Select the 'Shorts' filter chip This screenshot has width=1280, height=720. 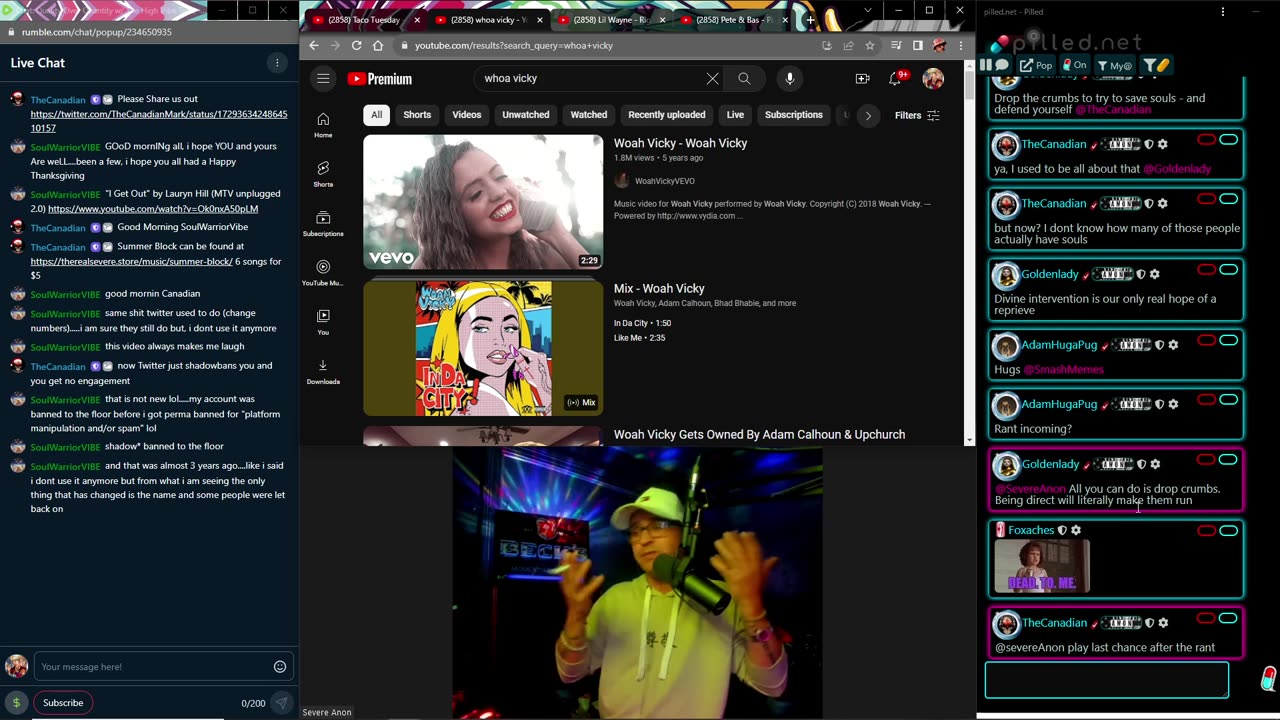pyautogui.click(x=417, y=115)
